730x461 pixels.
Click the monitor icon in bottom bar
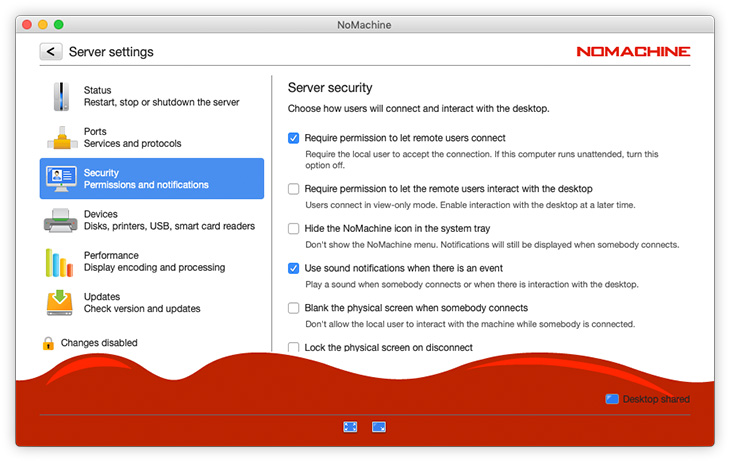click(379, 427)
